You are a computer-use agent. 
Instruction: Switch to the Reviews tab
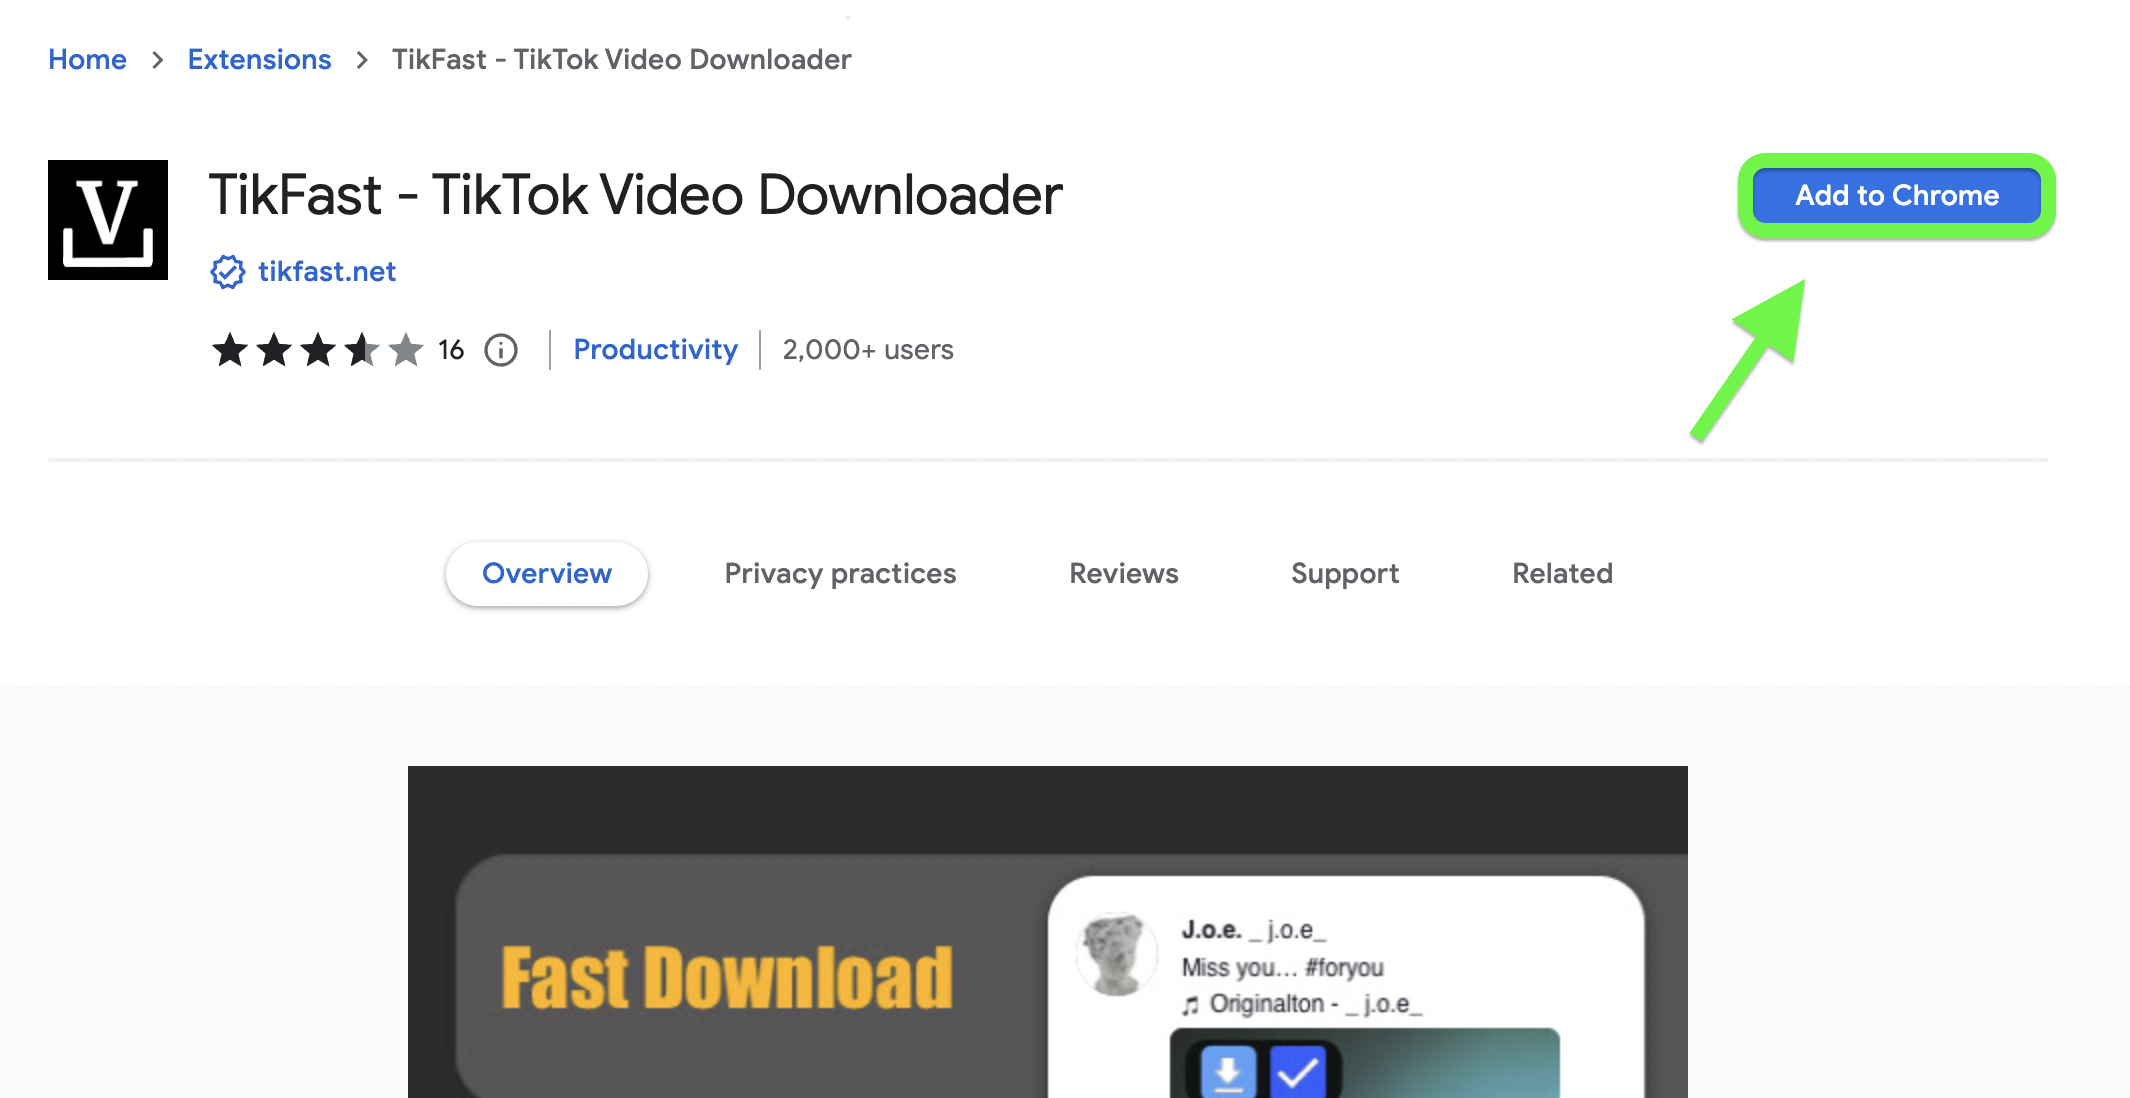[x=1124, y=574]
